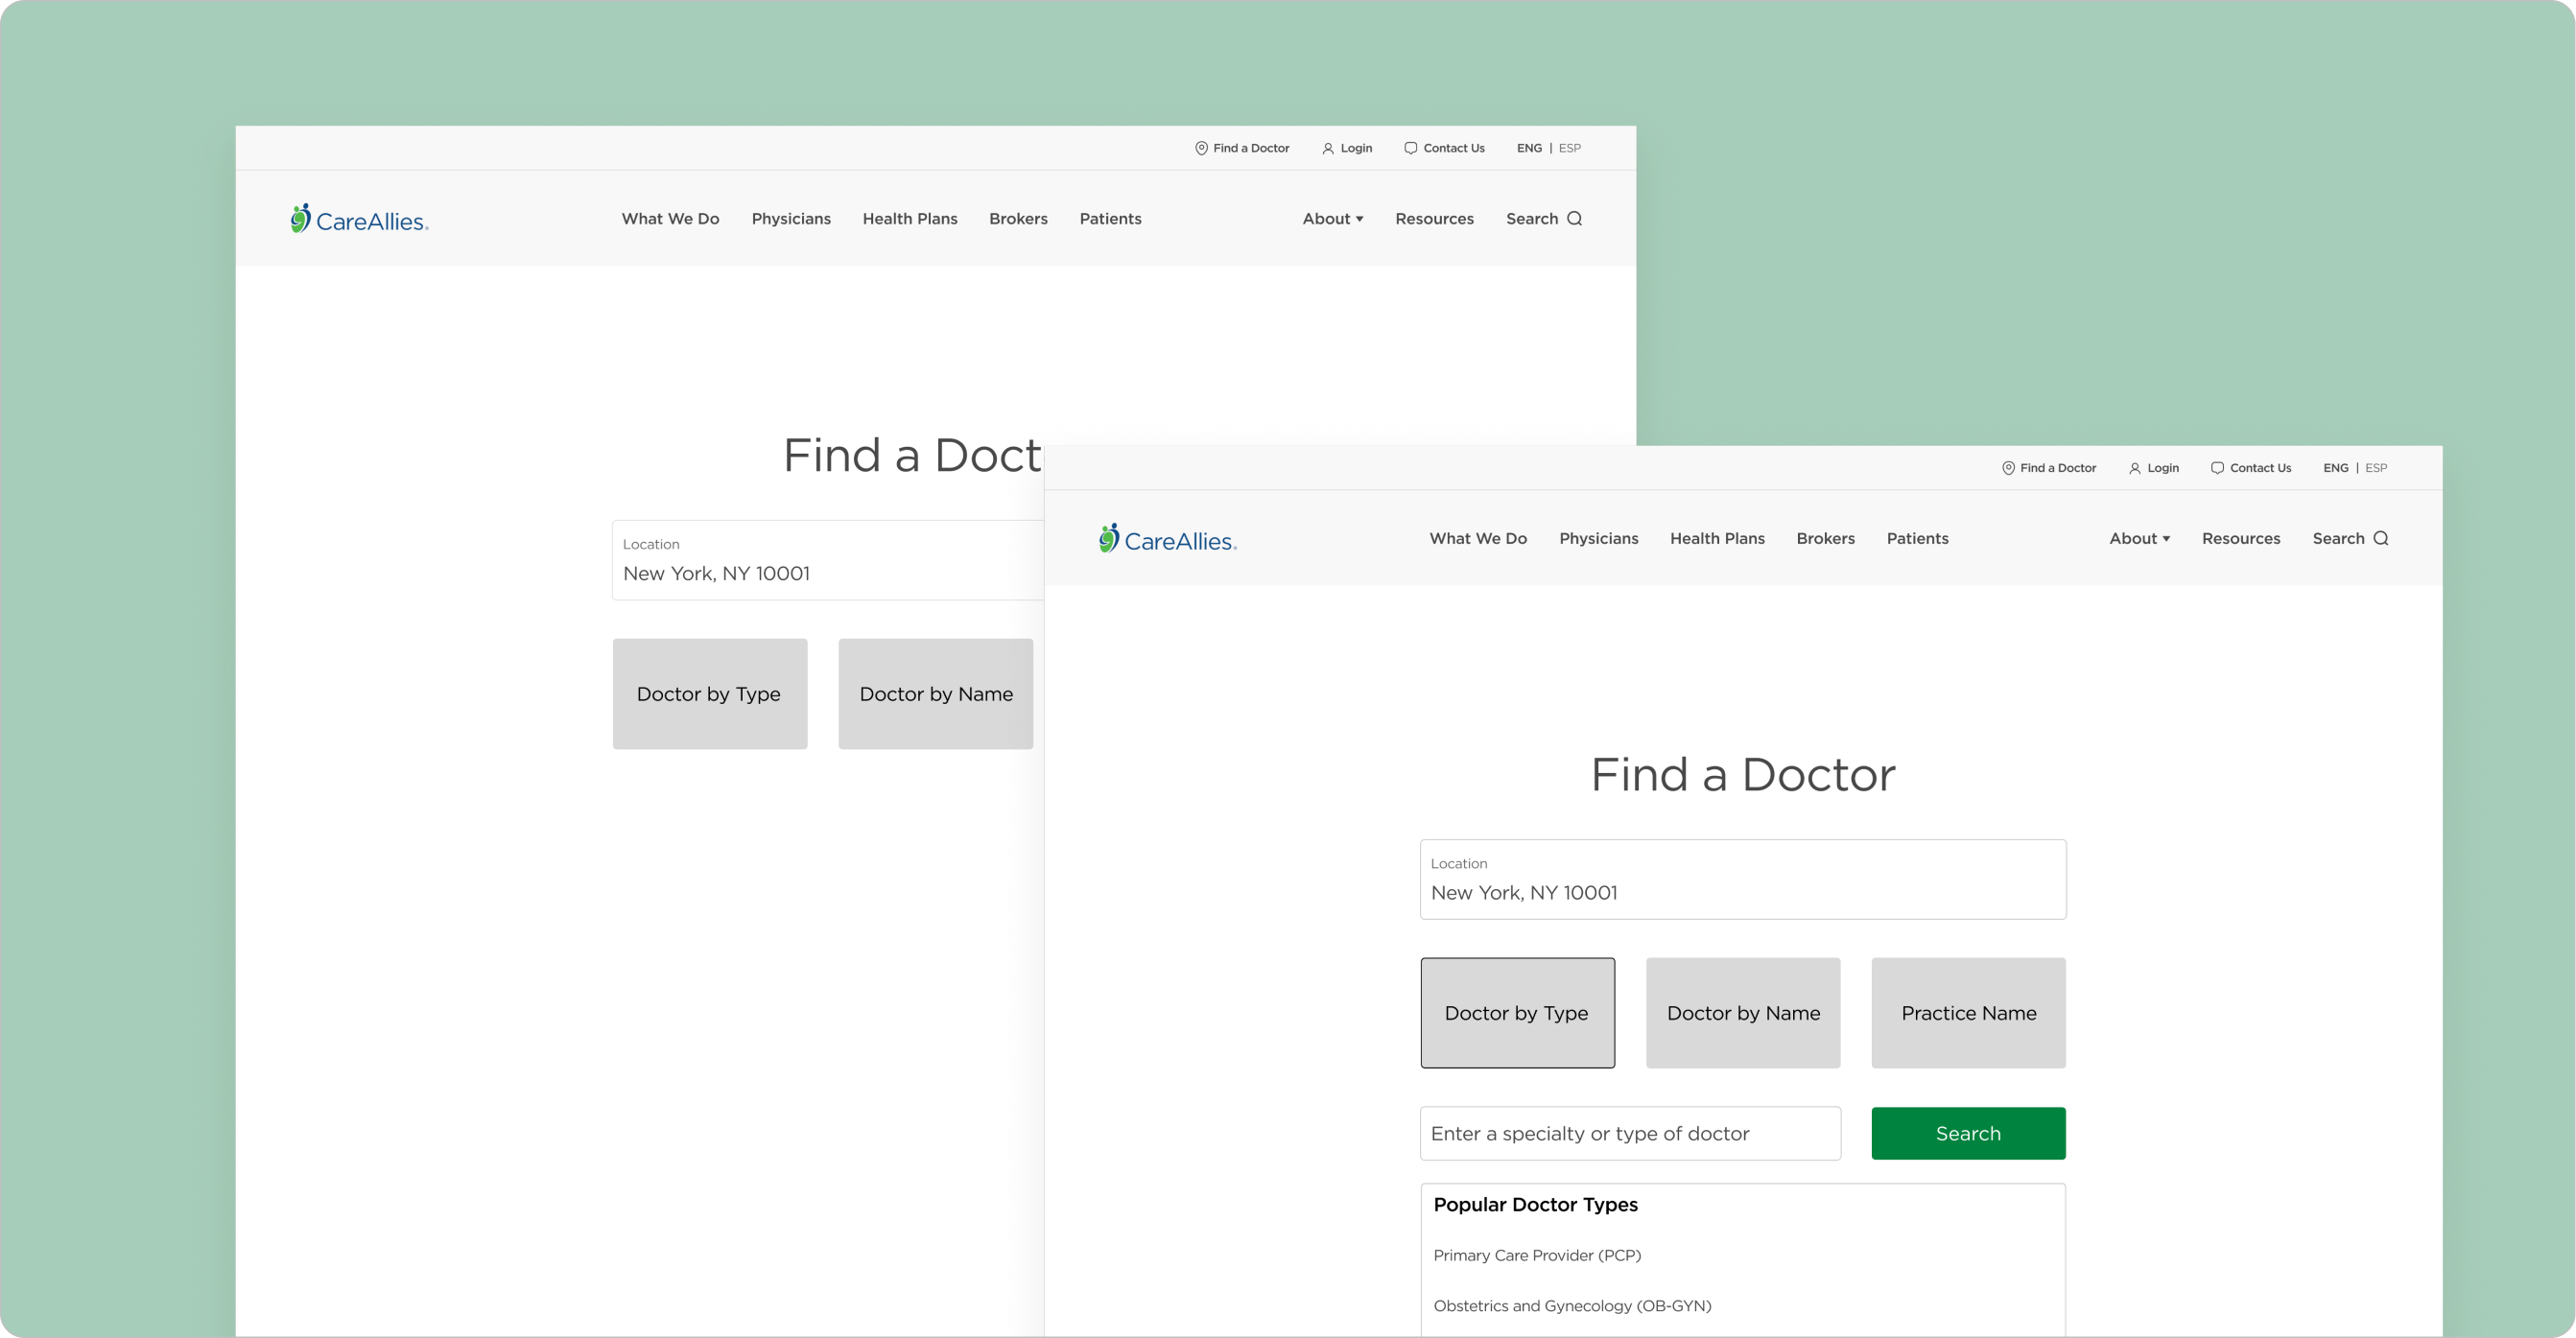This screenshot has width=2576, height=1338.
Task: Expand the About dropdown in front window
Action: pos(2139,538)
